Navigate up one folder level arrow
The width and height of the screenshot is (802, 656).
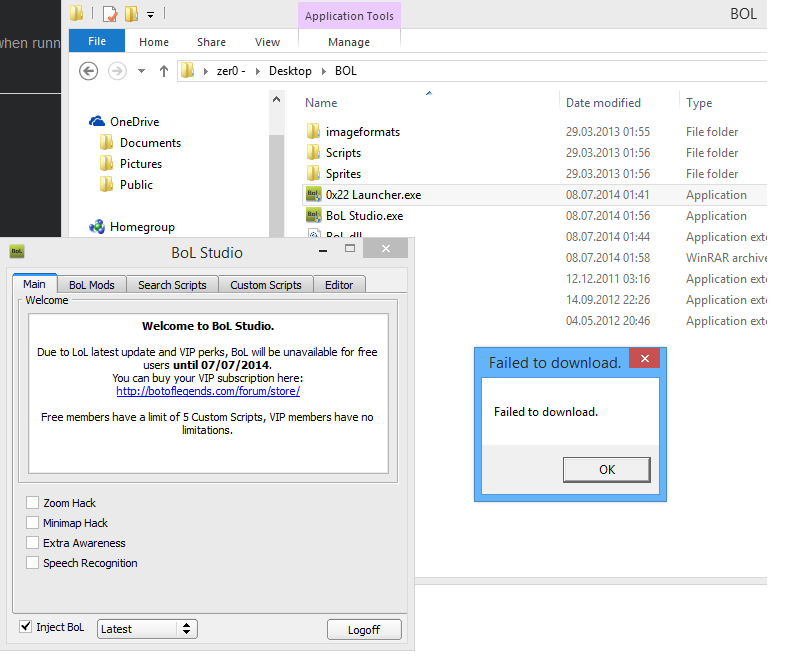164,71
